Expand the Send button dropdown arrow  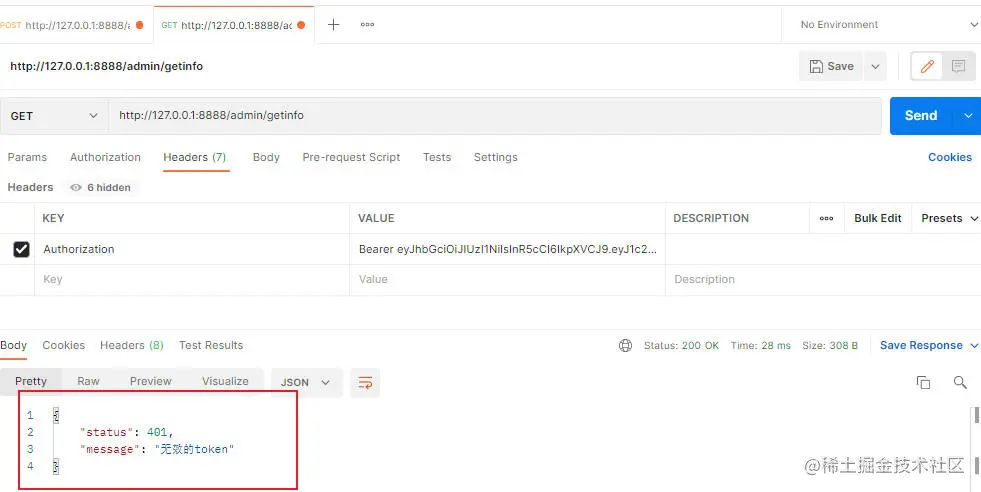tap(968, 116)
